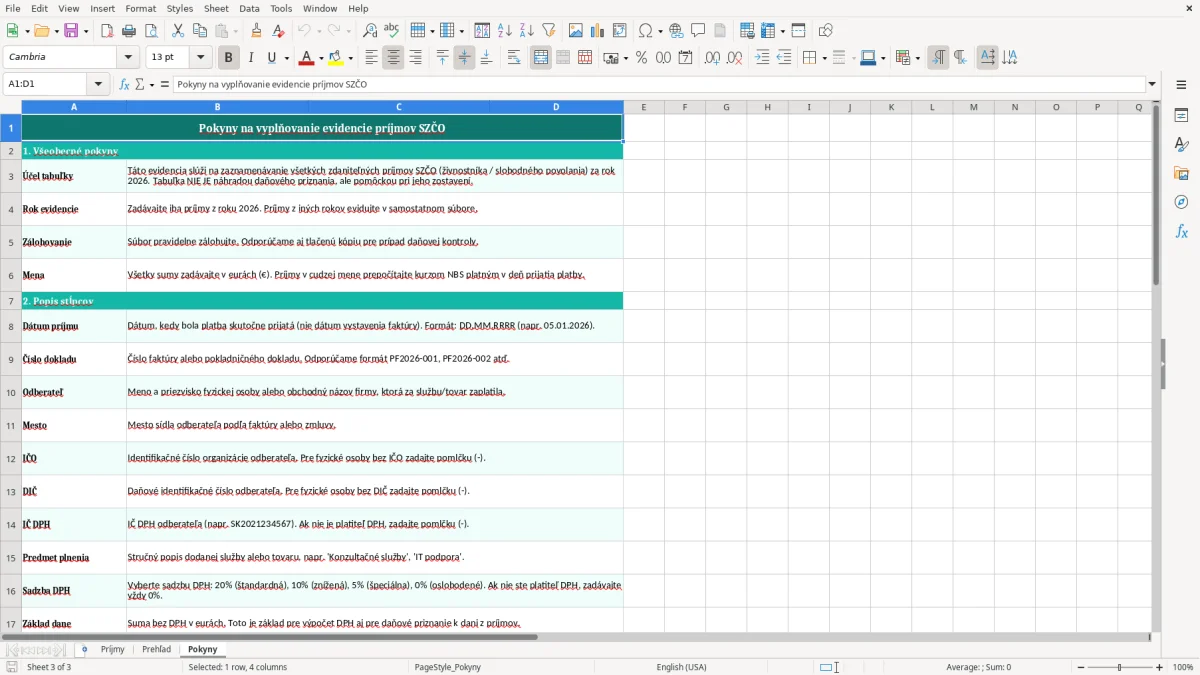Click the Save document icon
This screenshot has width=1200, height=675.
pos(72,31)
